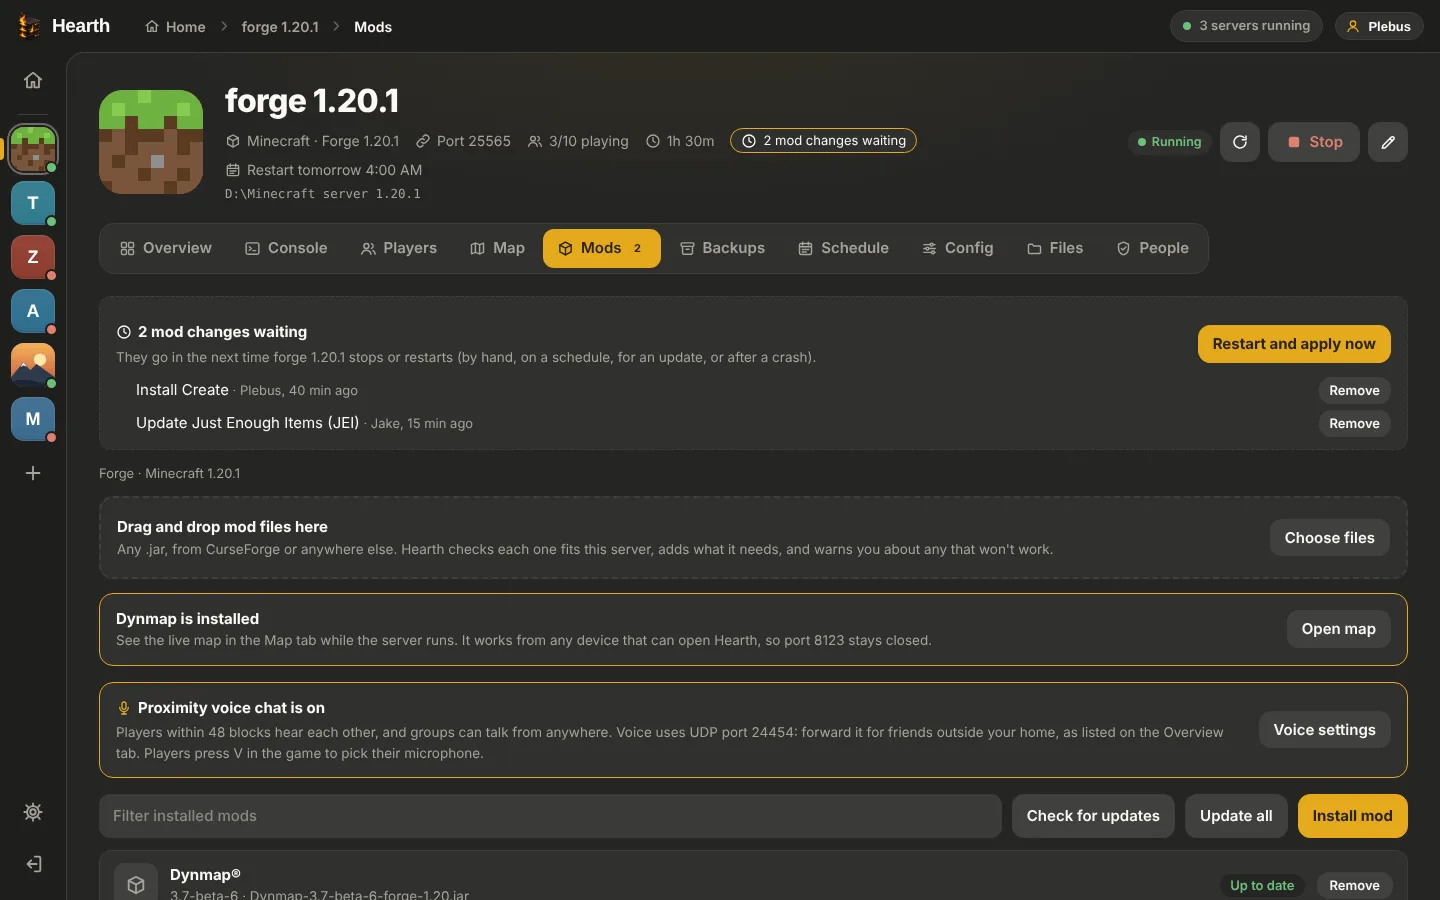Open forge 1.20.1 breadcrumb link

(x=280, y=27)
